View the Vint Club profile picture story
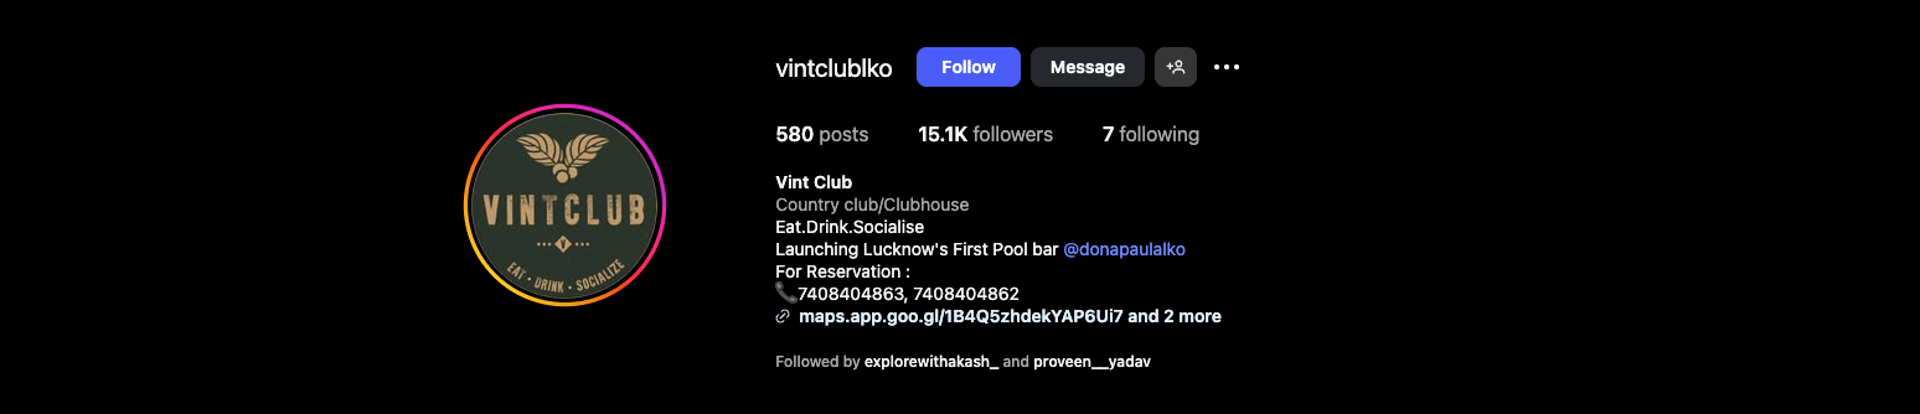The height and width of the screenshot is (414, 1920). [x=565, y=205]
